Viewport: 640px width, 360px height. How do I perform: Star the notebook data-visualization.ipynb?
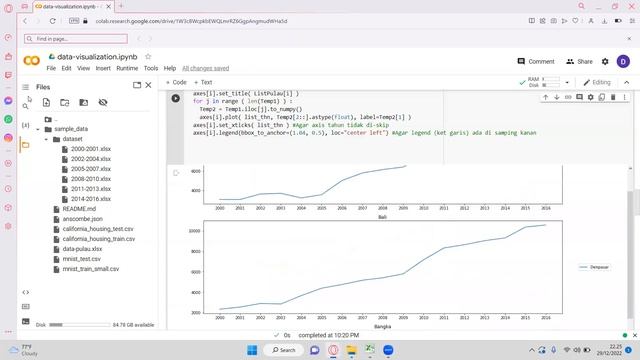148,57
